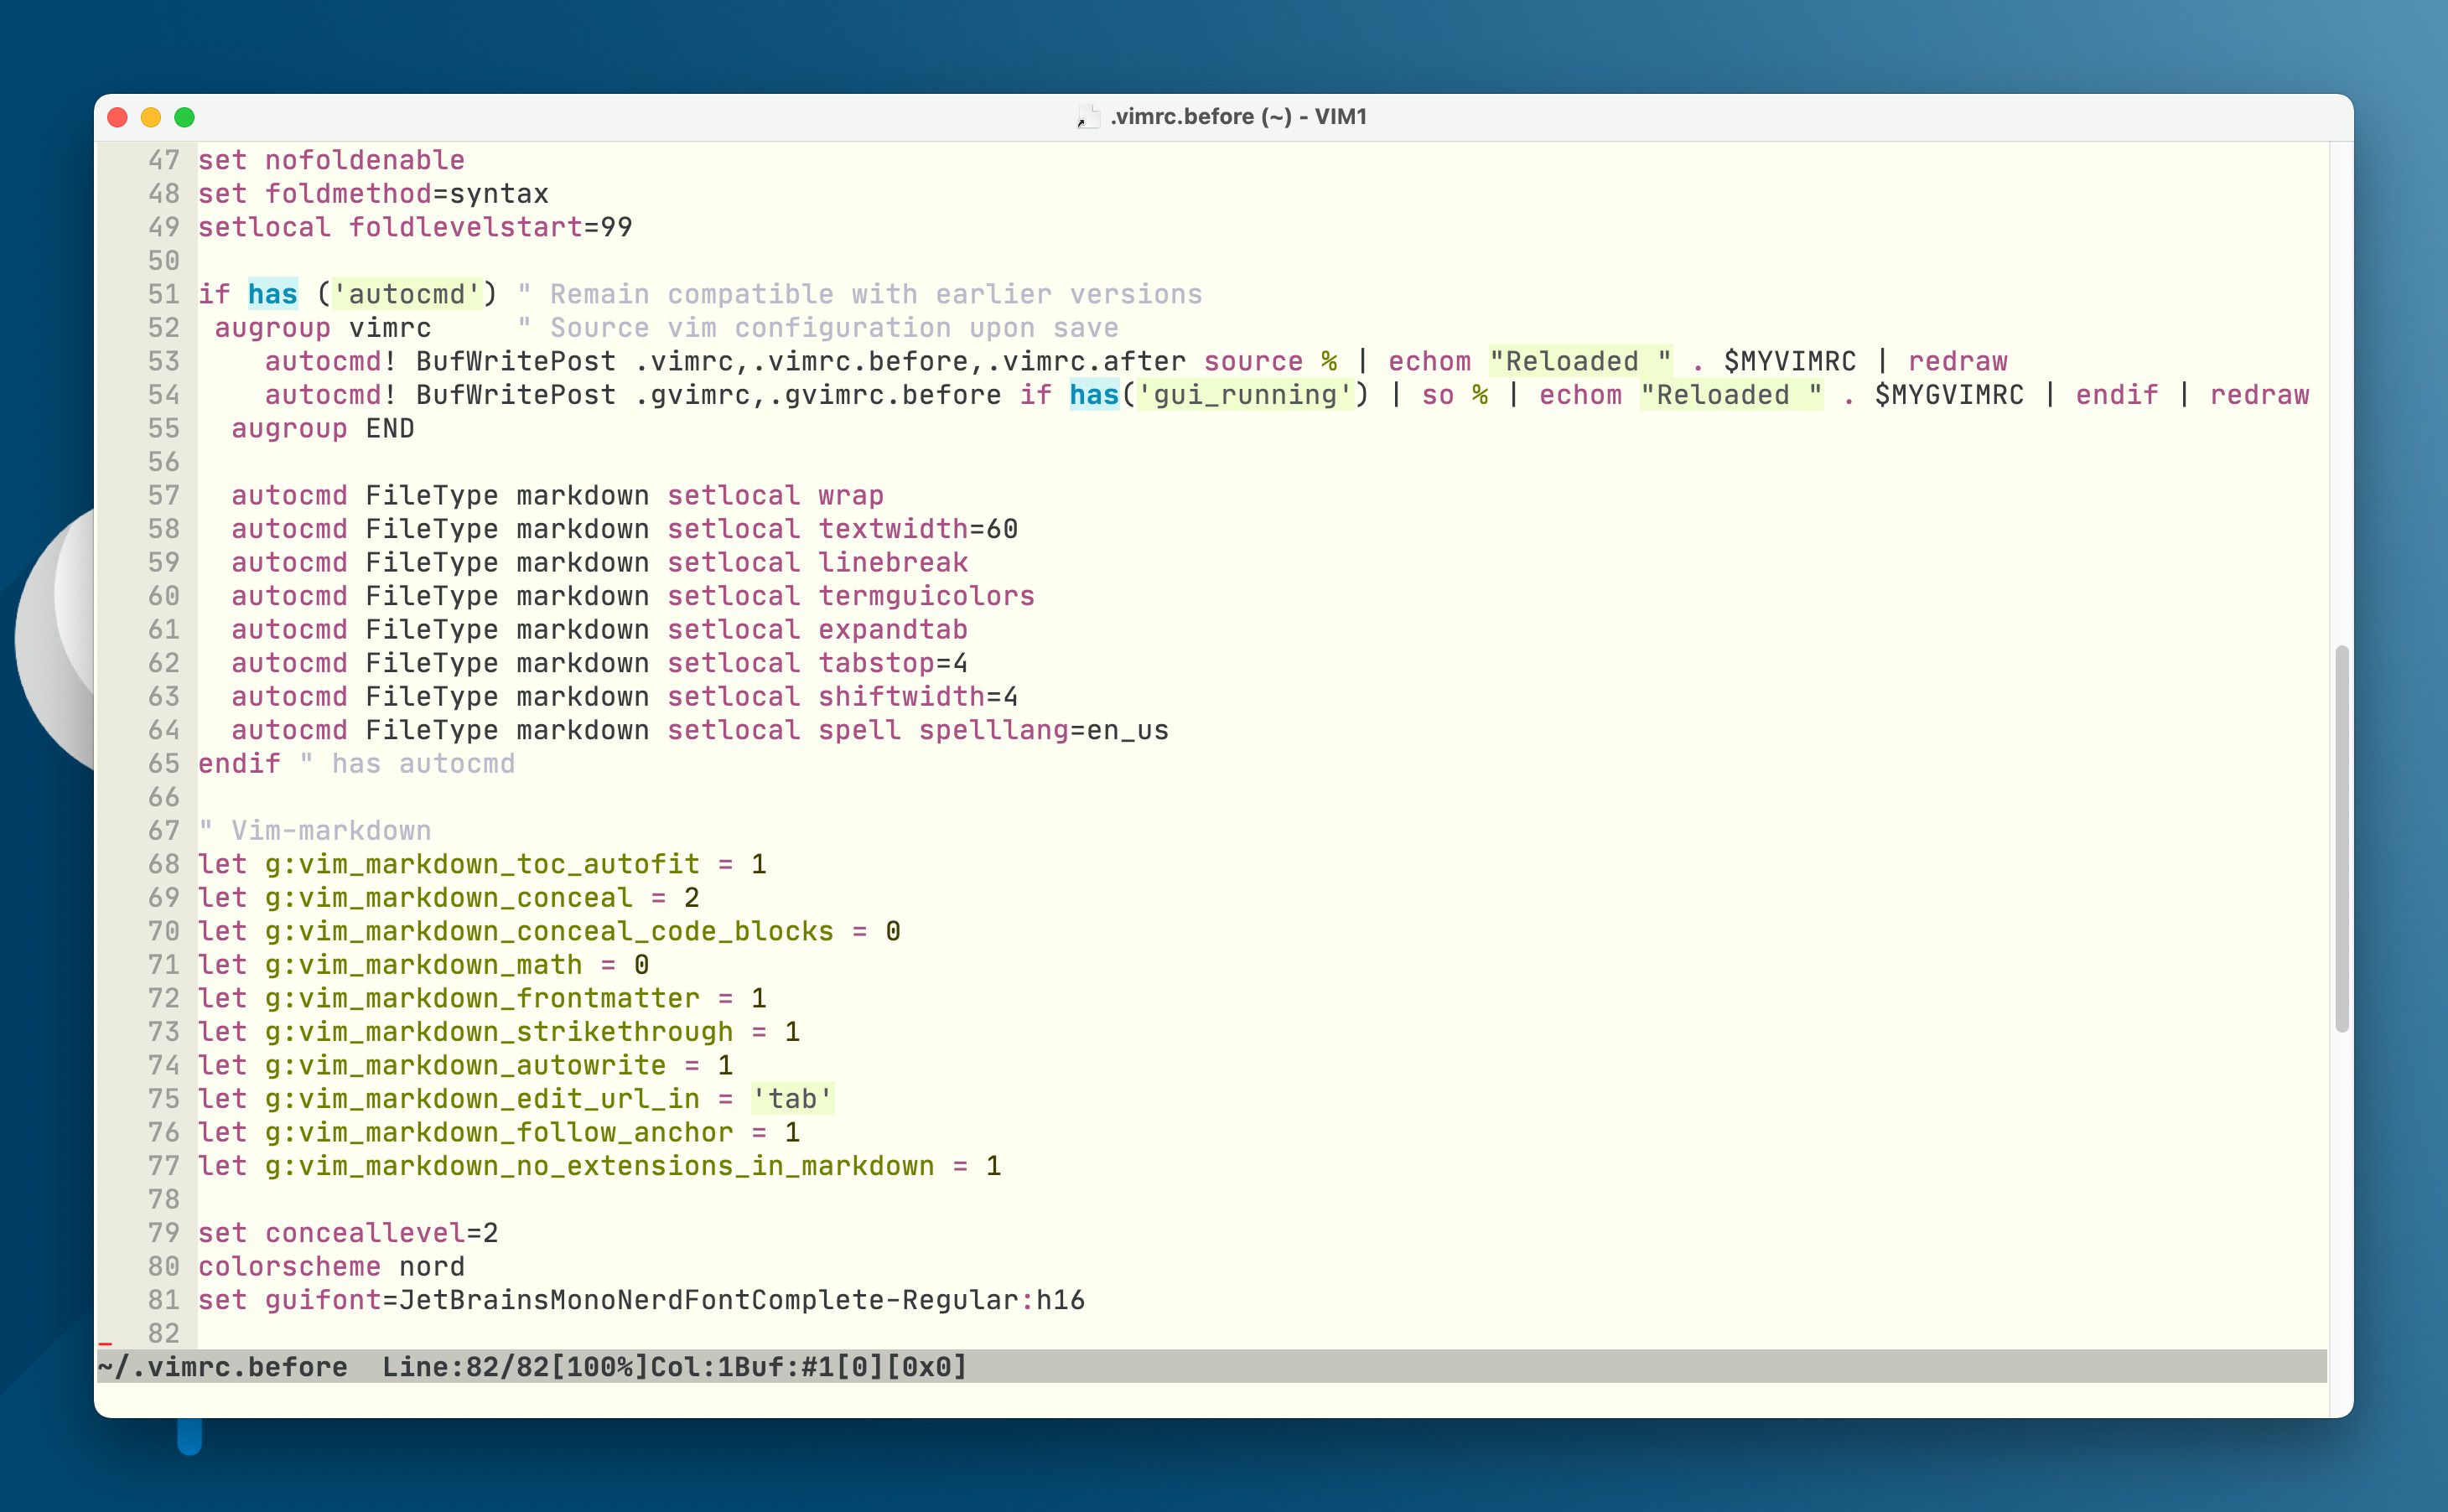Minimize window using the yellow button
The width and height of the screenshot is (2448, 1512).
(151, 117)
